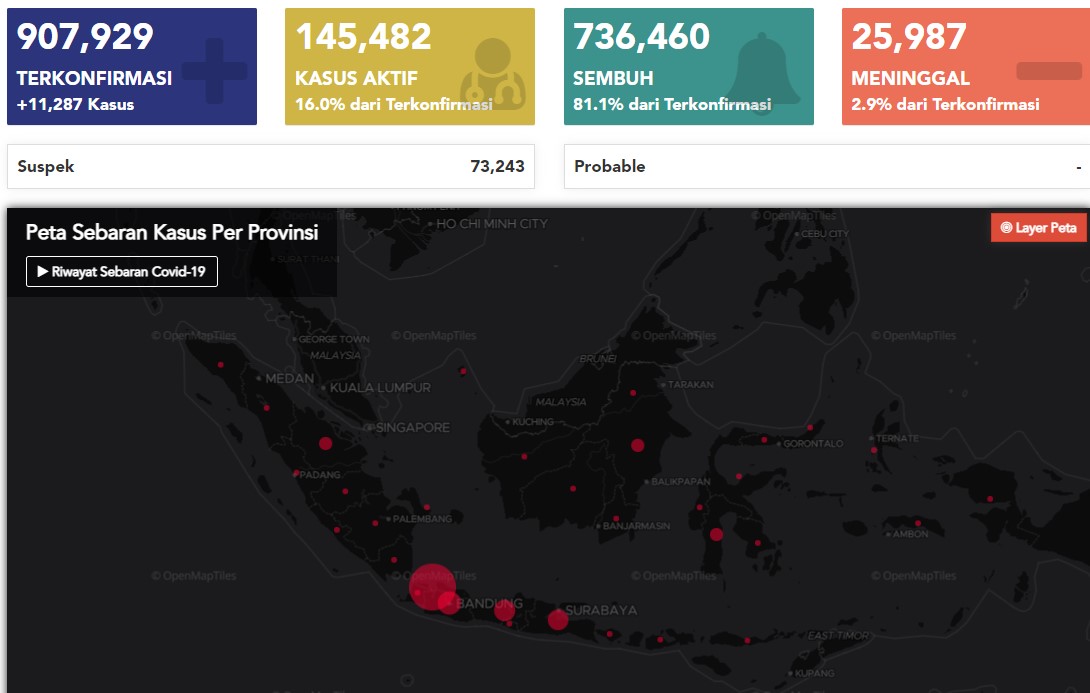Click the red dot below the Ternate label
Image resolution: width=1090 pixels, height=693 pixels.
pos(874,450)
